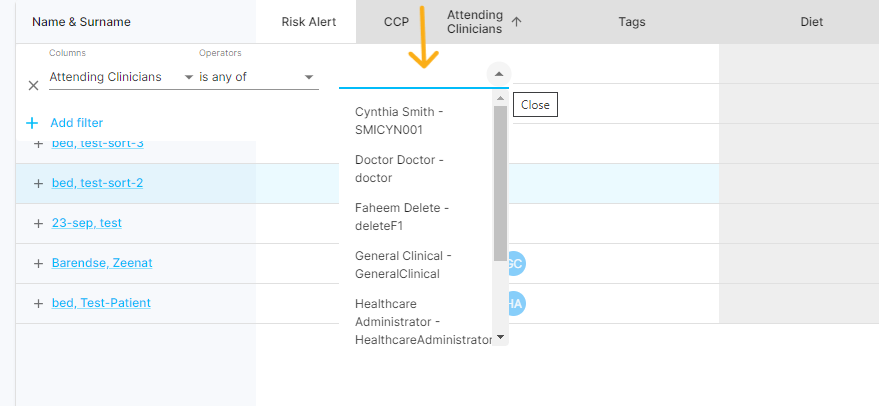Click the dropdown list scrollbar down arrow
879x406 pixels.
[500, 339]
